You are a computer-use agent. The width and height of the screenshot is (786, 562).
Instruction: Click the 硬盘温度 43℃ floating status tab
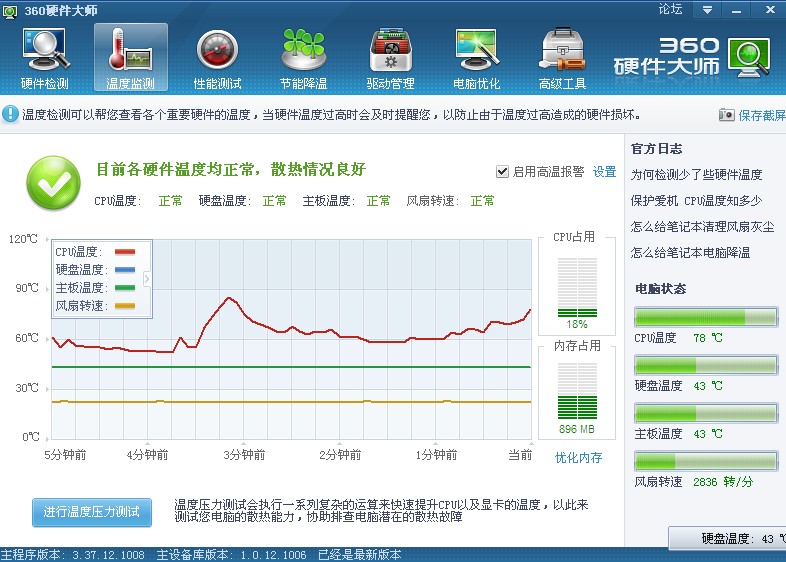coord(727,539)
